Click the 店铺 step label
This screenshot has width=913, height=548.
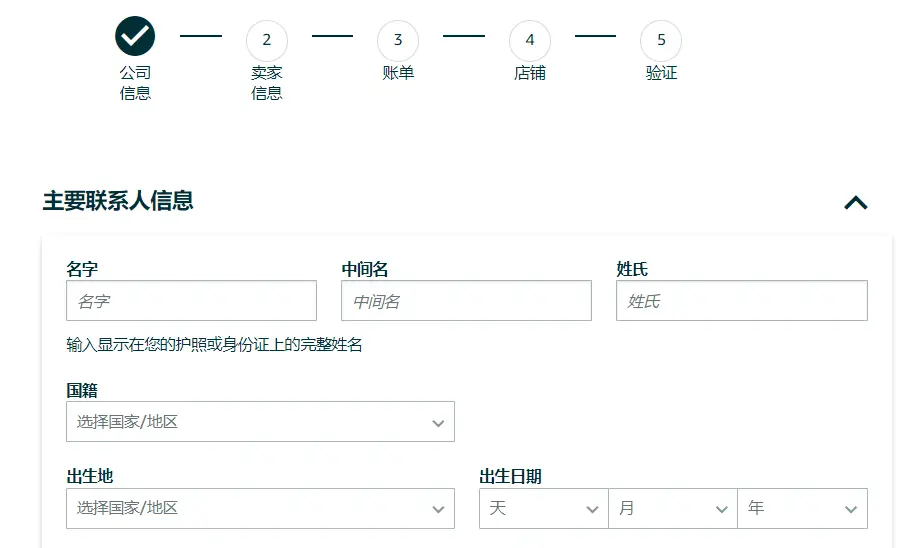(530, 73)
